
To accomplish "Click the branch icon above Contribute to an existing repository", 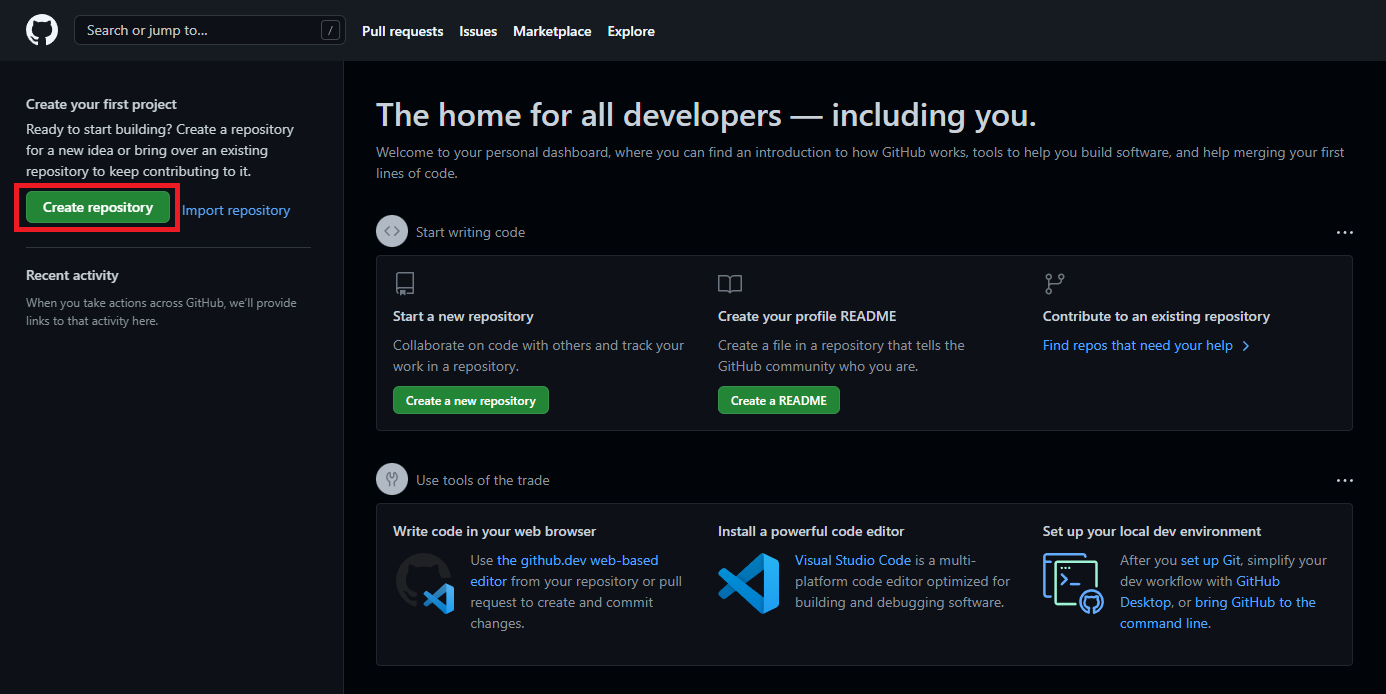I will tap(1054, 284).
